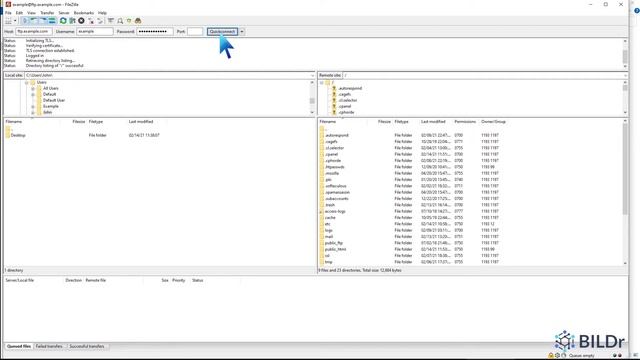Collapse the Users folder in local tree
This screenshot has width=640, height=360.
[27, 82]
